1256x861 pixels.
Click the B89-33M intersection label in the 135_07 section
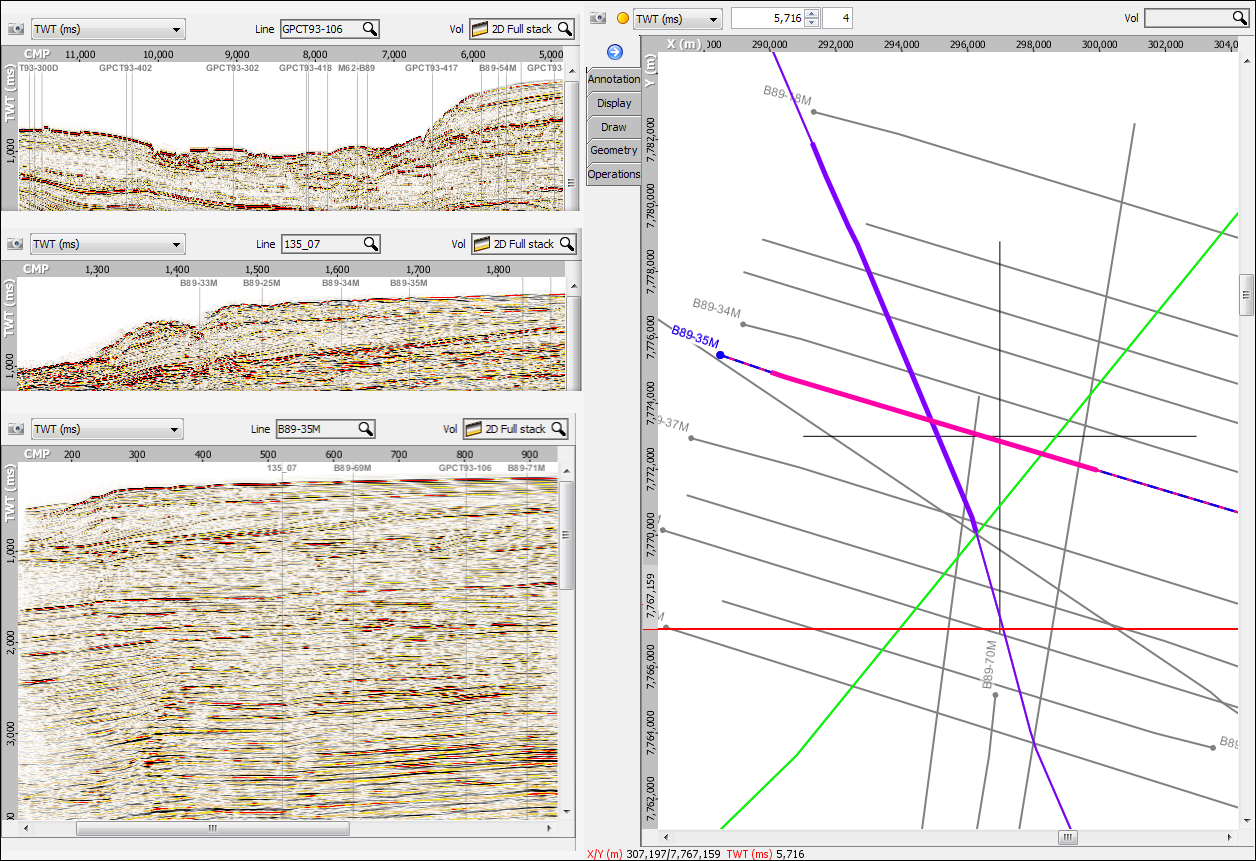coord(198,283)
